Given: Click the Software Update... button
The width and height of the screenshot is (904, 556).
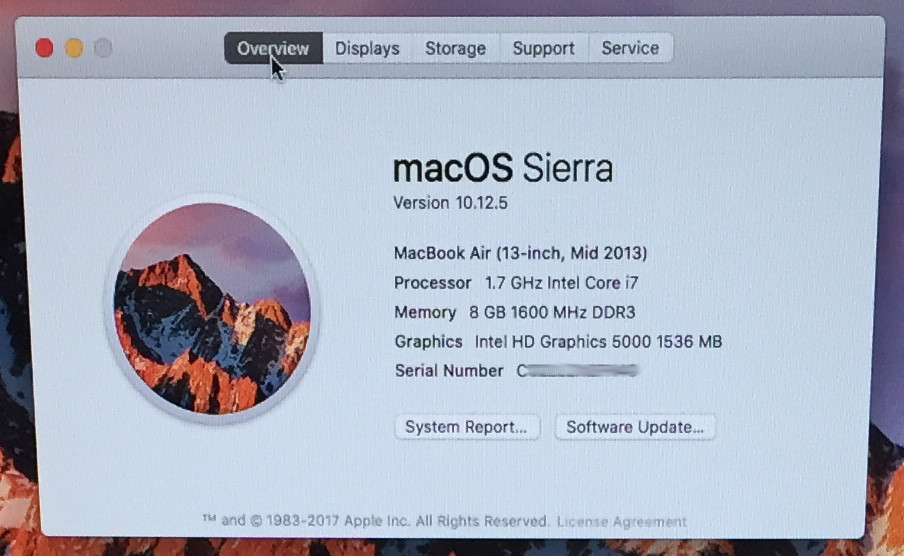Looking at the screenshot, I should point(635,427).
